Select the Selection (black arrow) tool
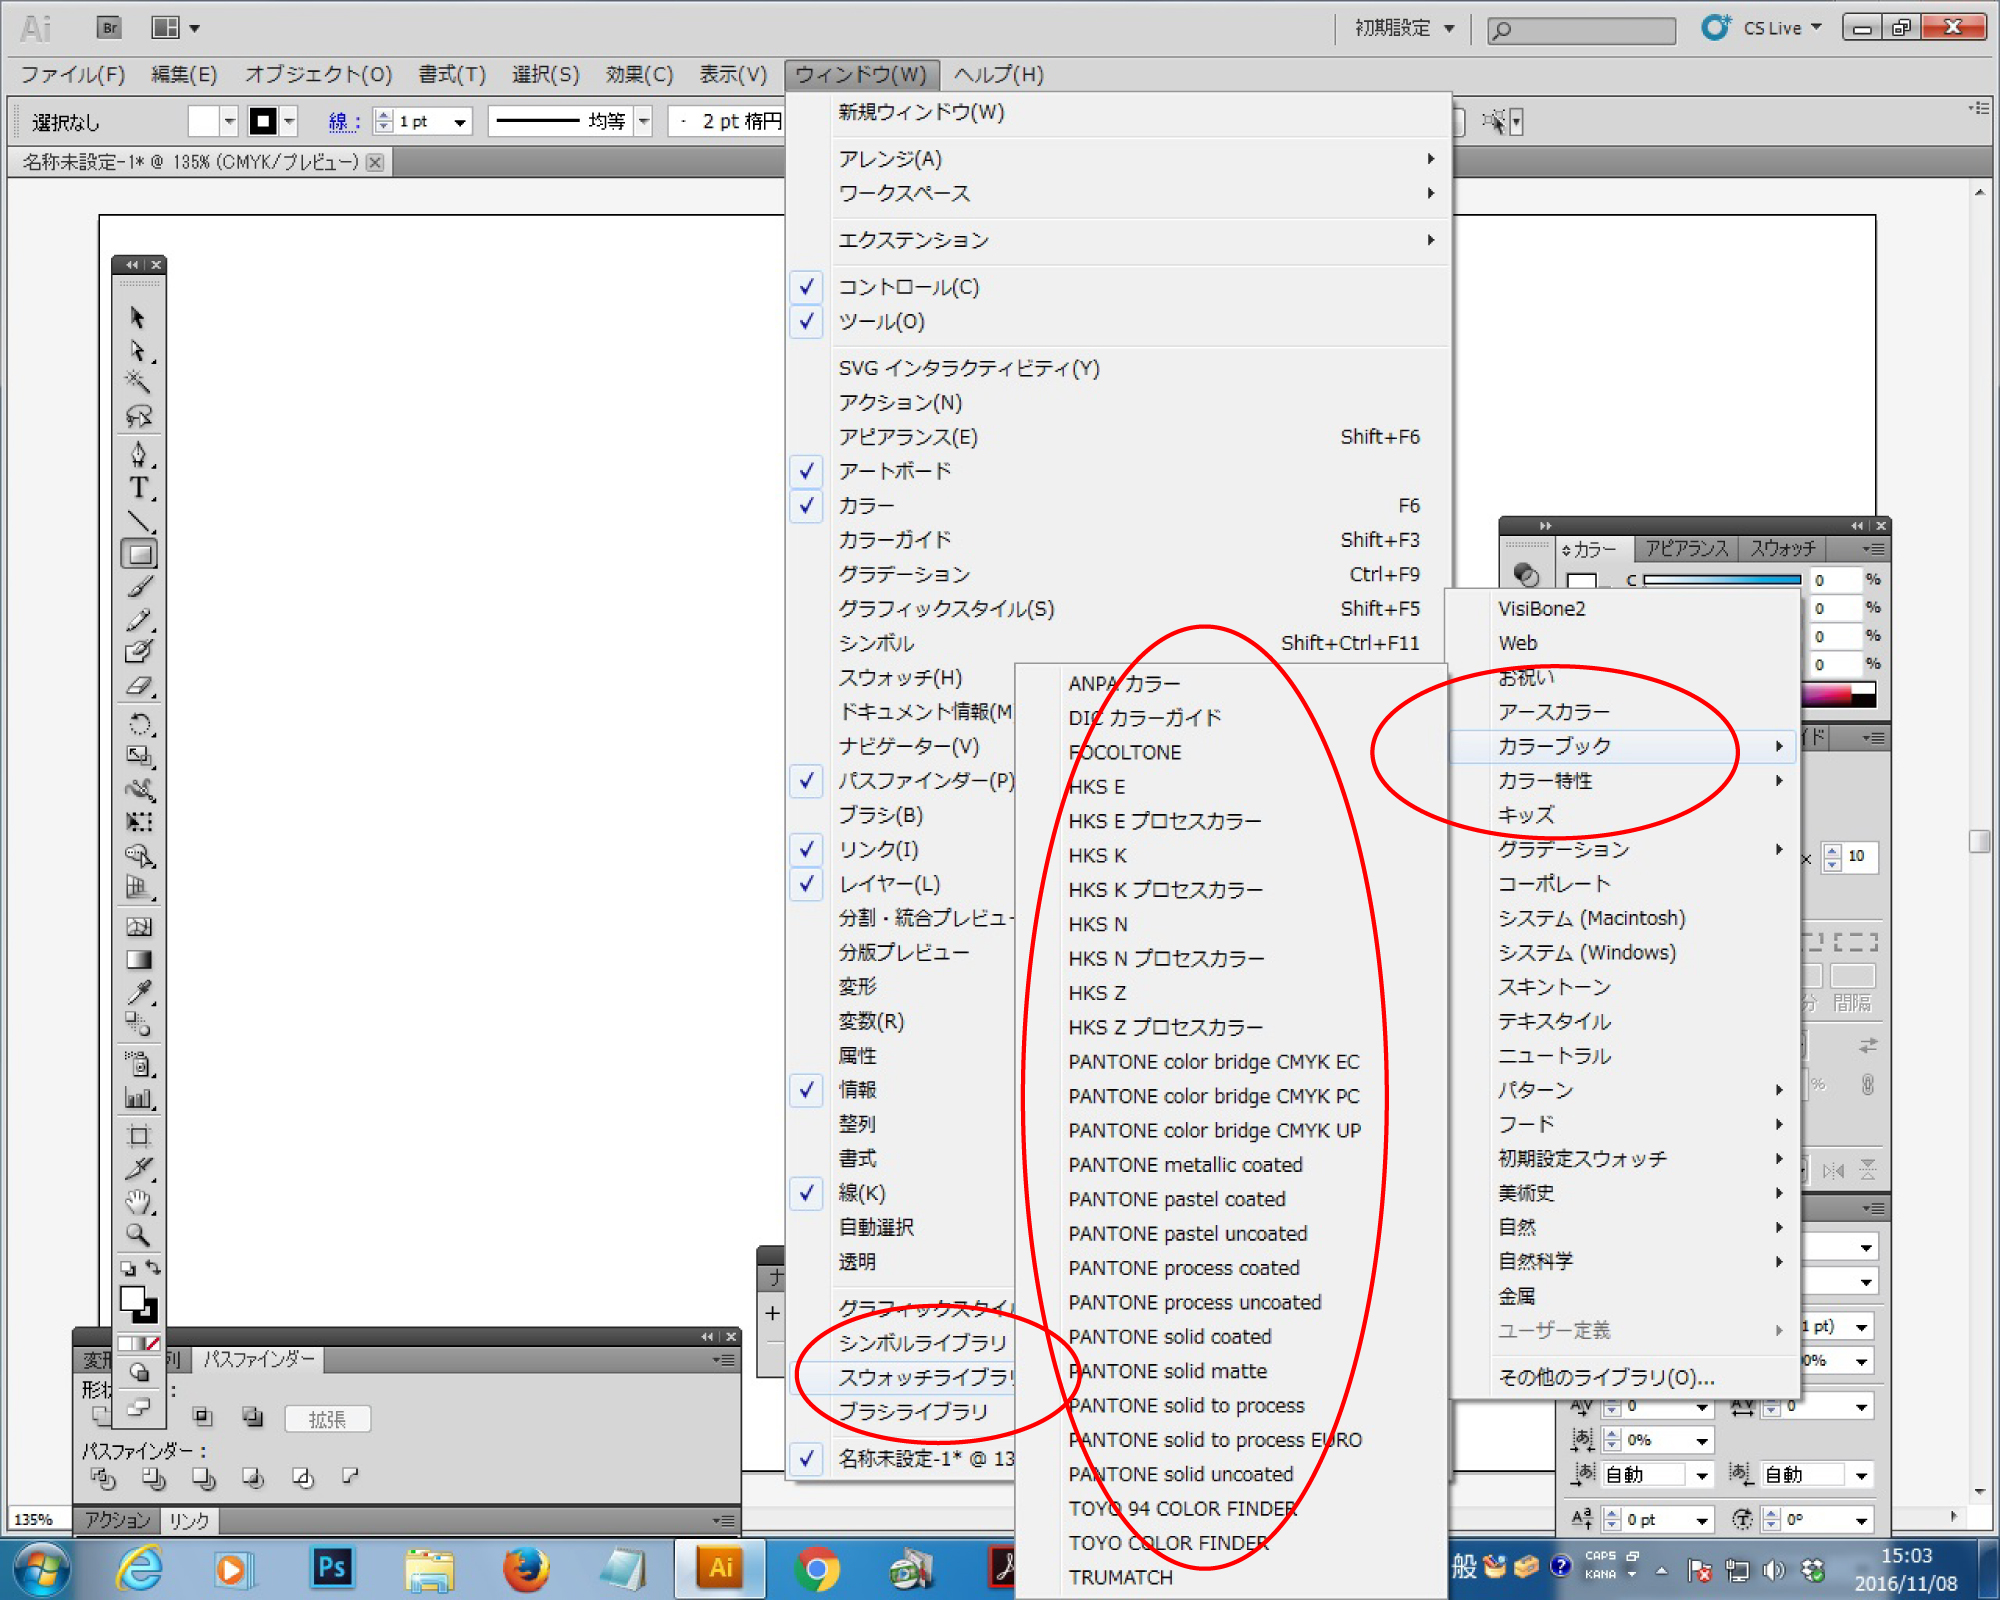2000x1600 pixels. coord(138,318)
